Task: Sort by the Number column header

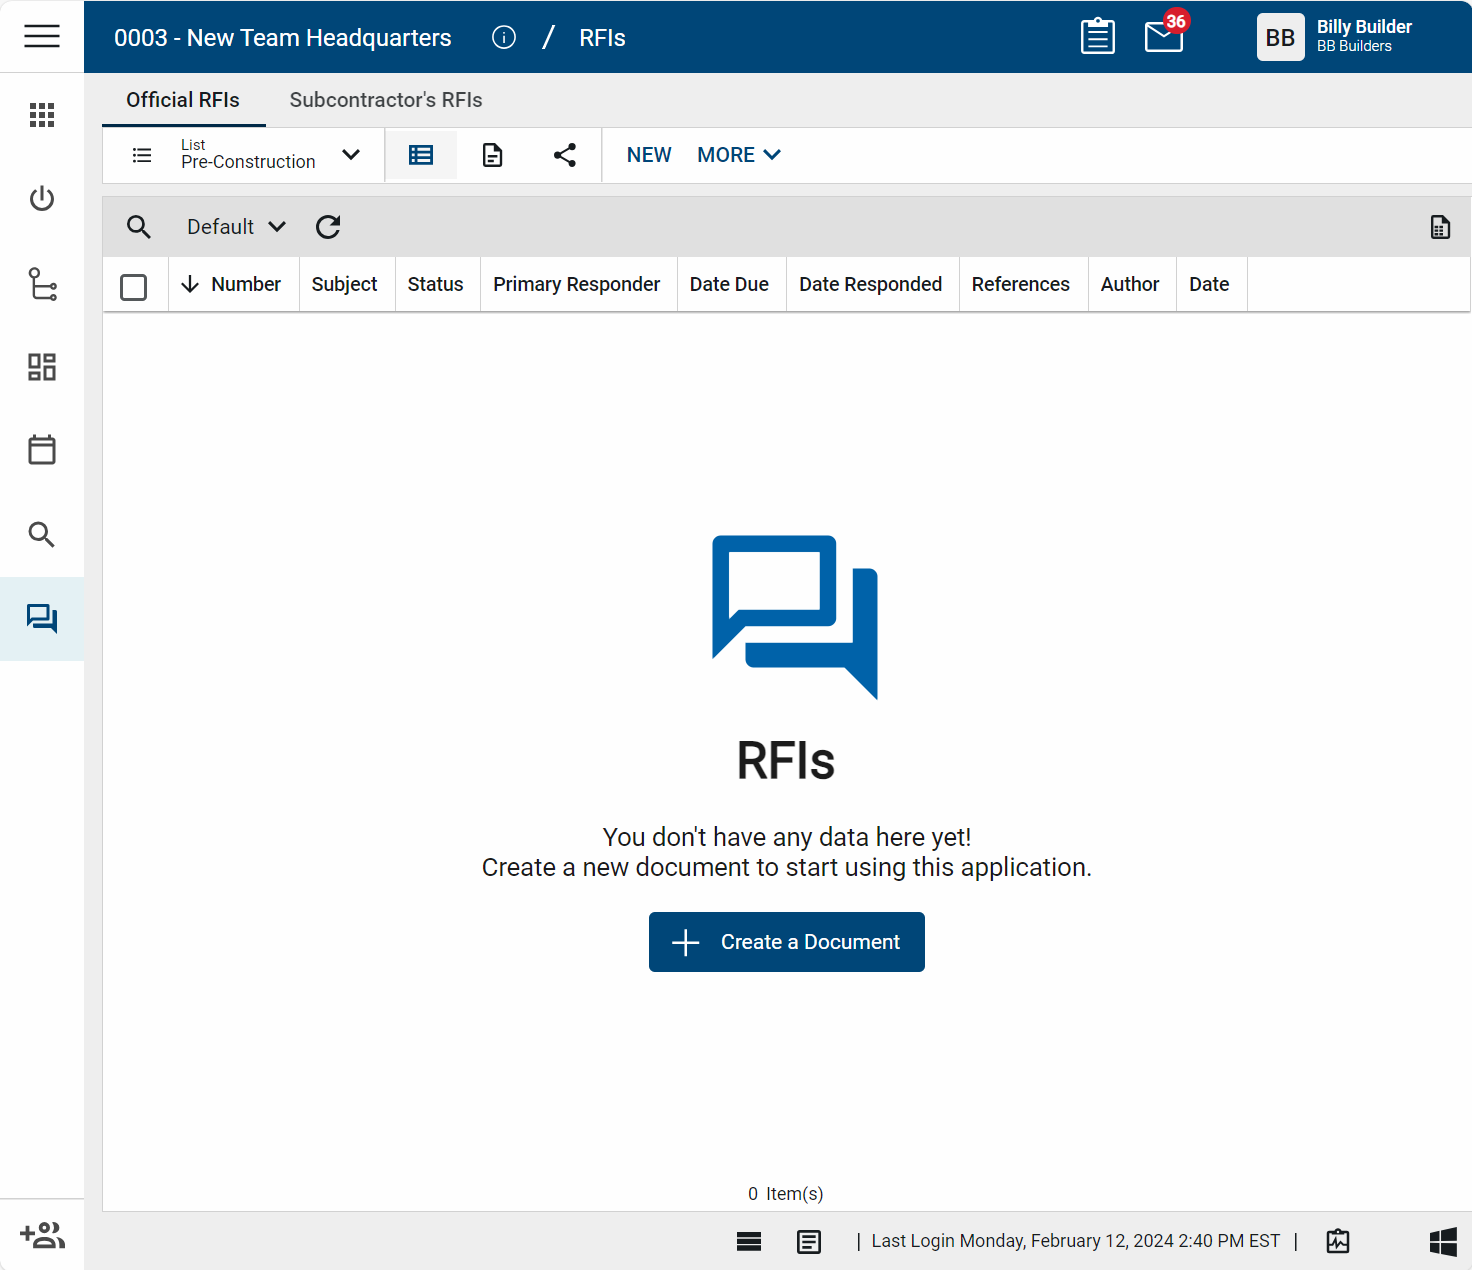Action: (245, 285)
